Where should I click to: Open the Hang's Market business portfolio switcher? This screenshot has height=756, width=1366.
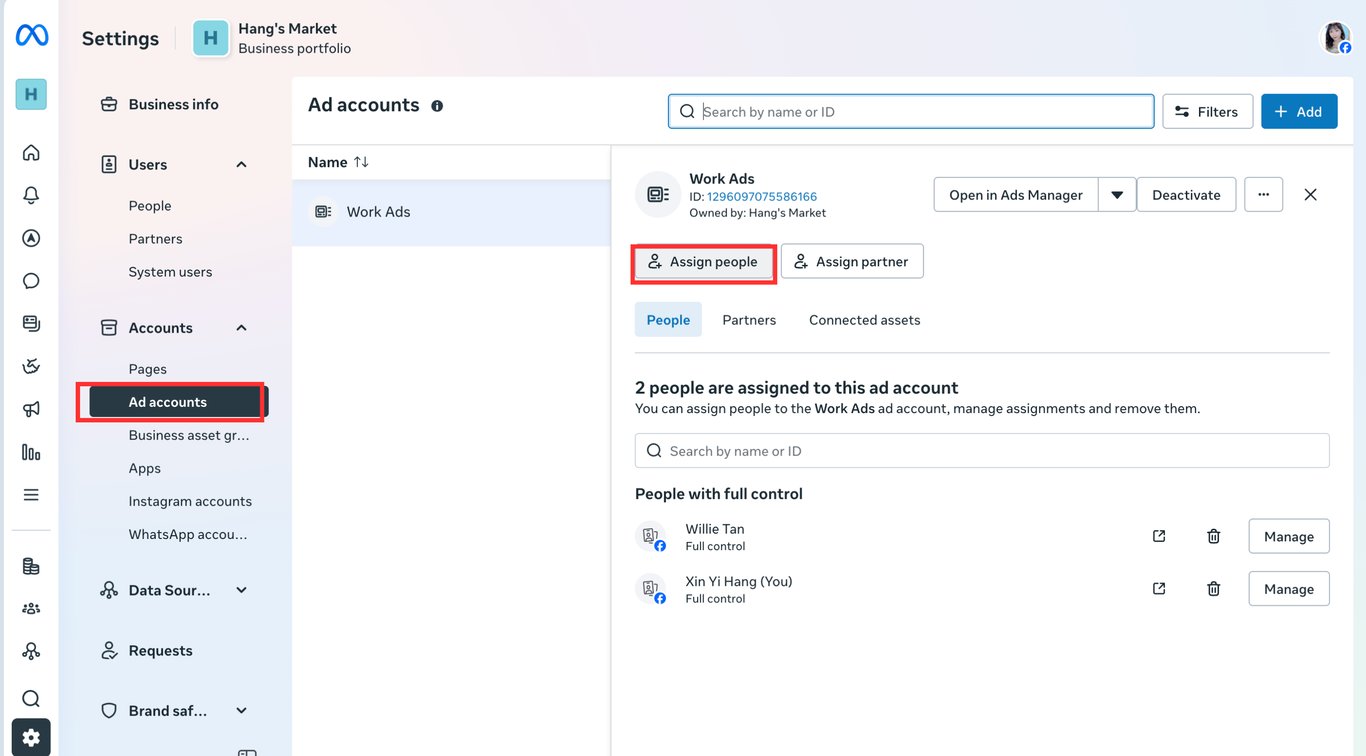(272, 38)
